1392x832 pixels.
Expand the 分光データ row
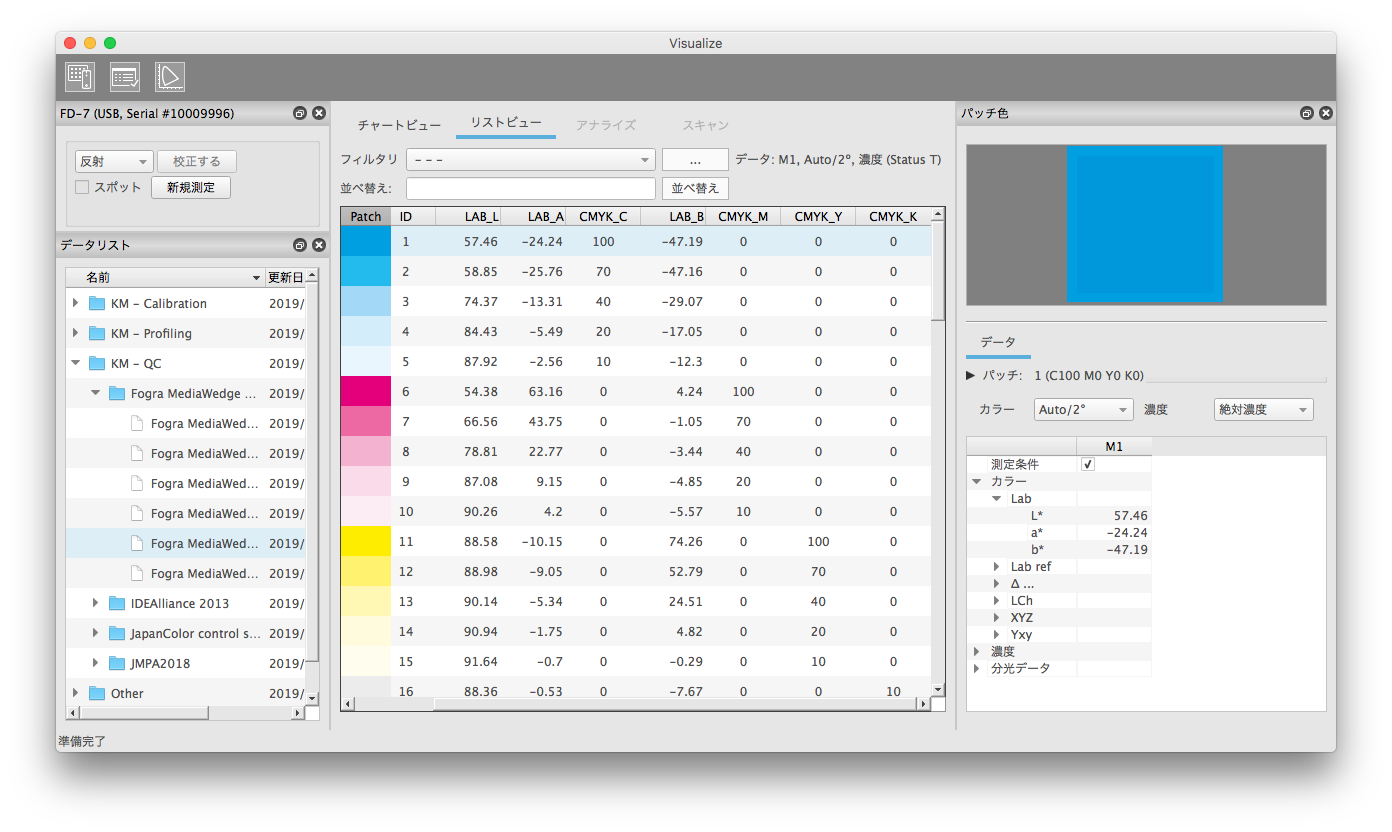(x=977, y=669)
